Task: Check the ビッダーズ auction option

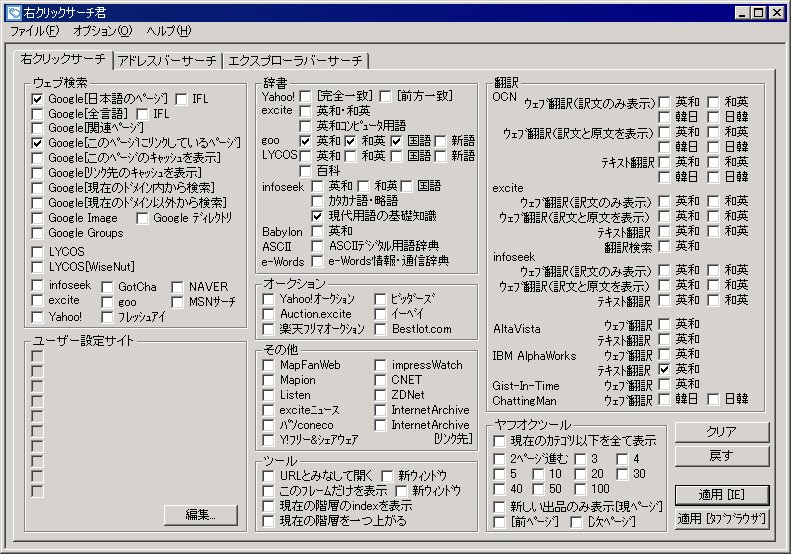Action: 380,299
